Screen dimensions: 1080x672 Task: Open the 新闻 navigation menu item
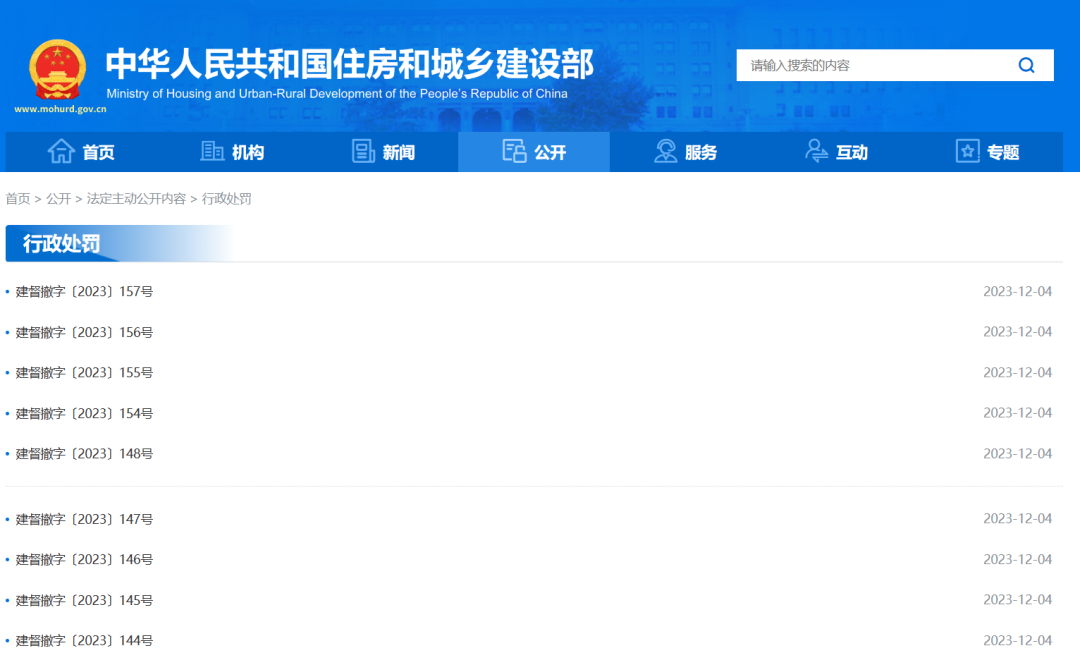(x=397, y=151)
